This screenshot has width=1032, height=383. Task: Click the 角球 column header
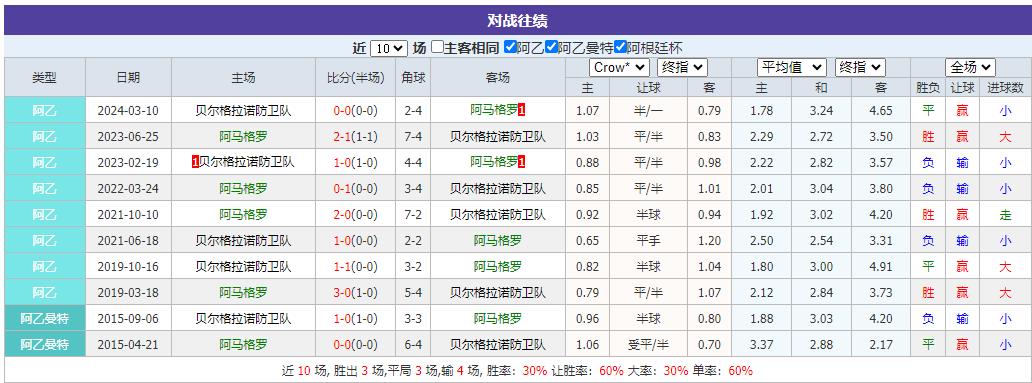(413, 78)
